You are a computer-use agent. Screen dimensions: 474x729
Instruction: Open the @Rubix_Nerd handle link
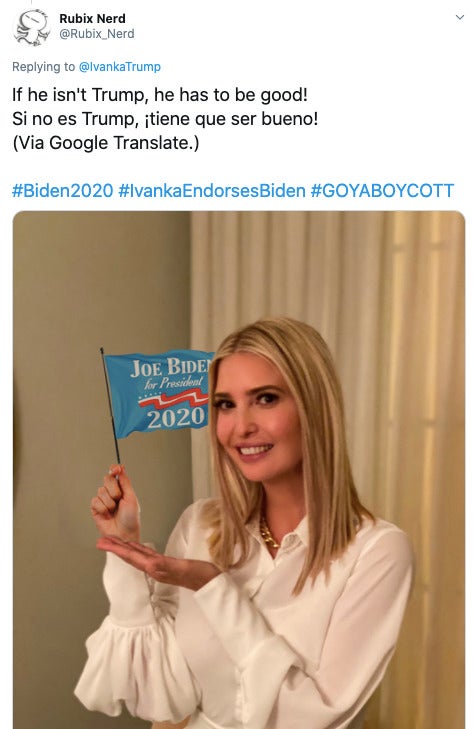[97, 34]
